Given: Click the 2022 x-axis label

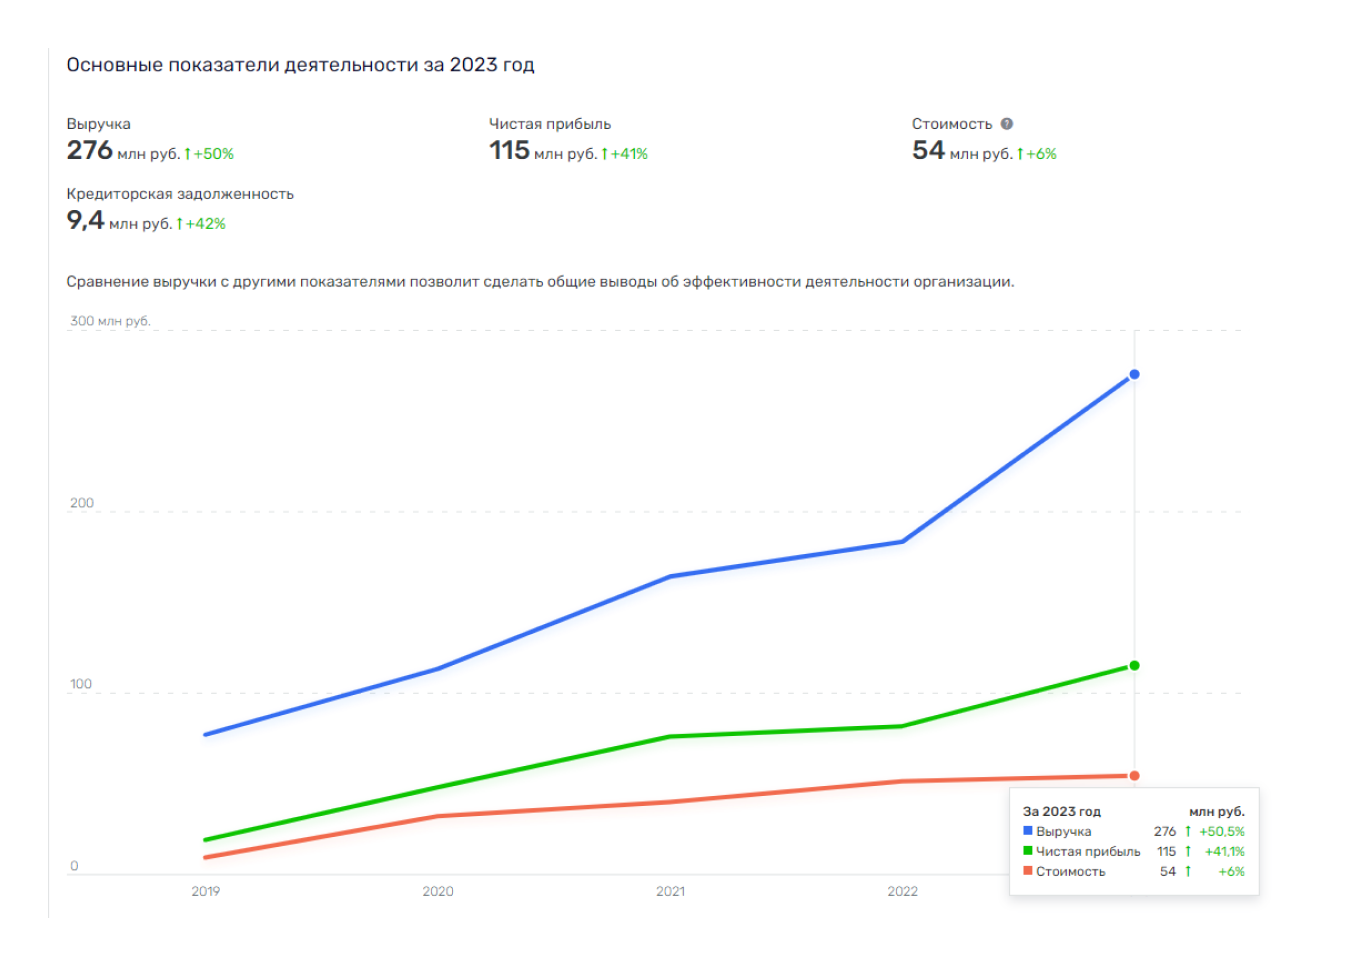Looking at the screenshot, I should click(902, 891).
